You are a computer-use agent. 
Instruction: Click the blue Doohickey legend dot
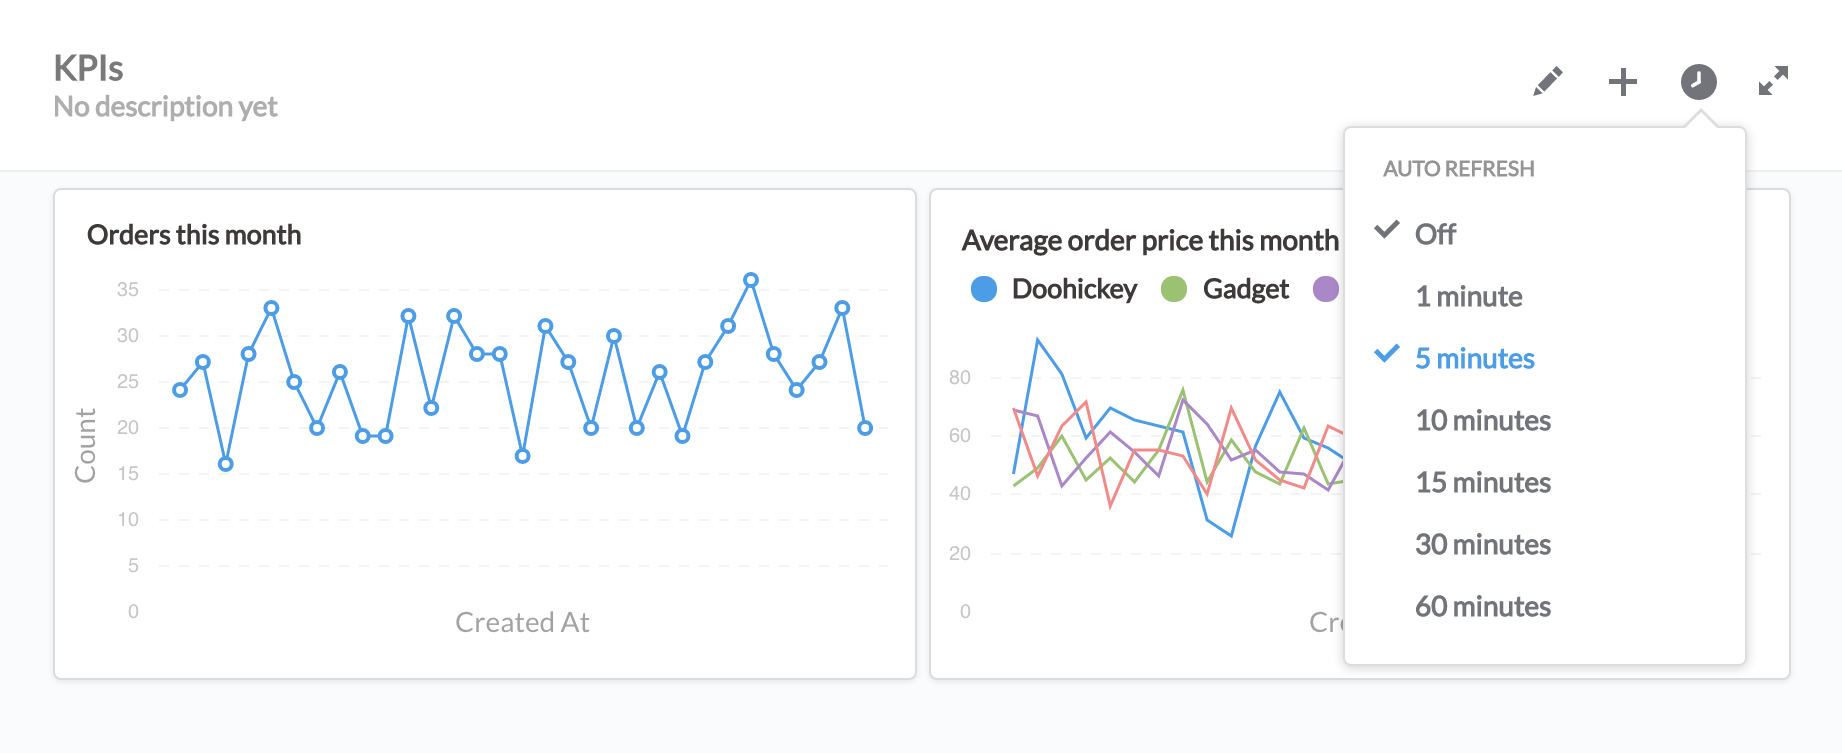(x=984, y=290)
